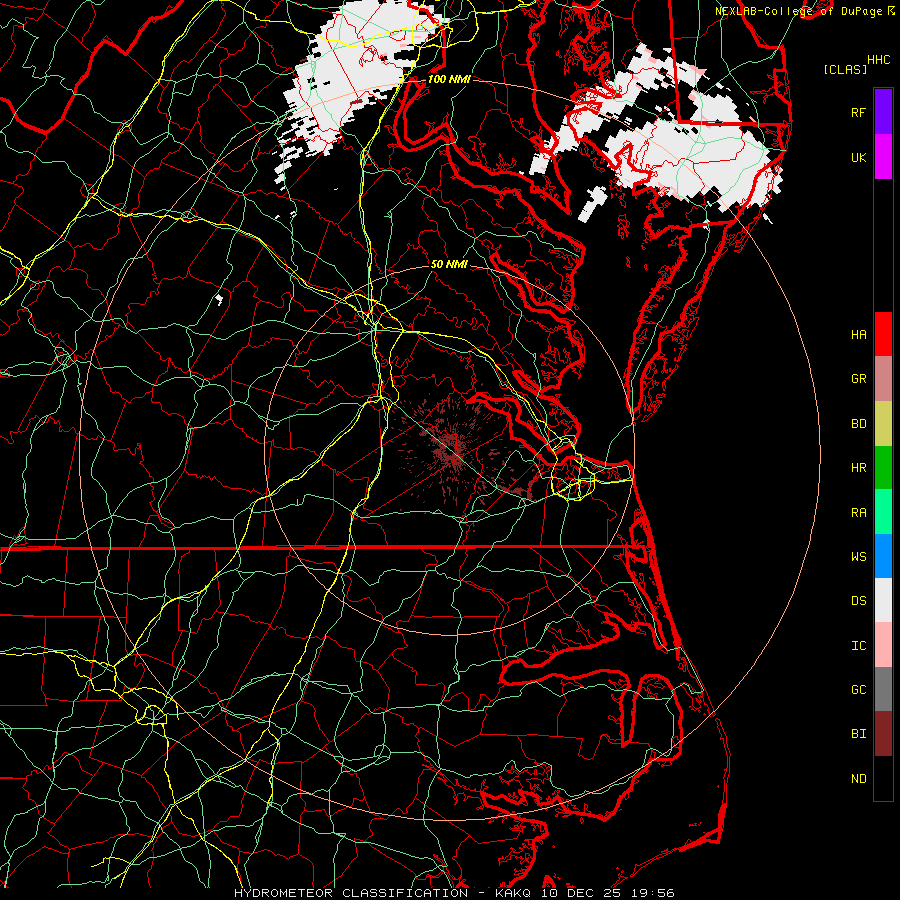Click the HA red legend swatch
Screen dimensions: 900x900
pos(883,334)
